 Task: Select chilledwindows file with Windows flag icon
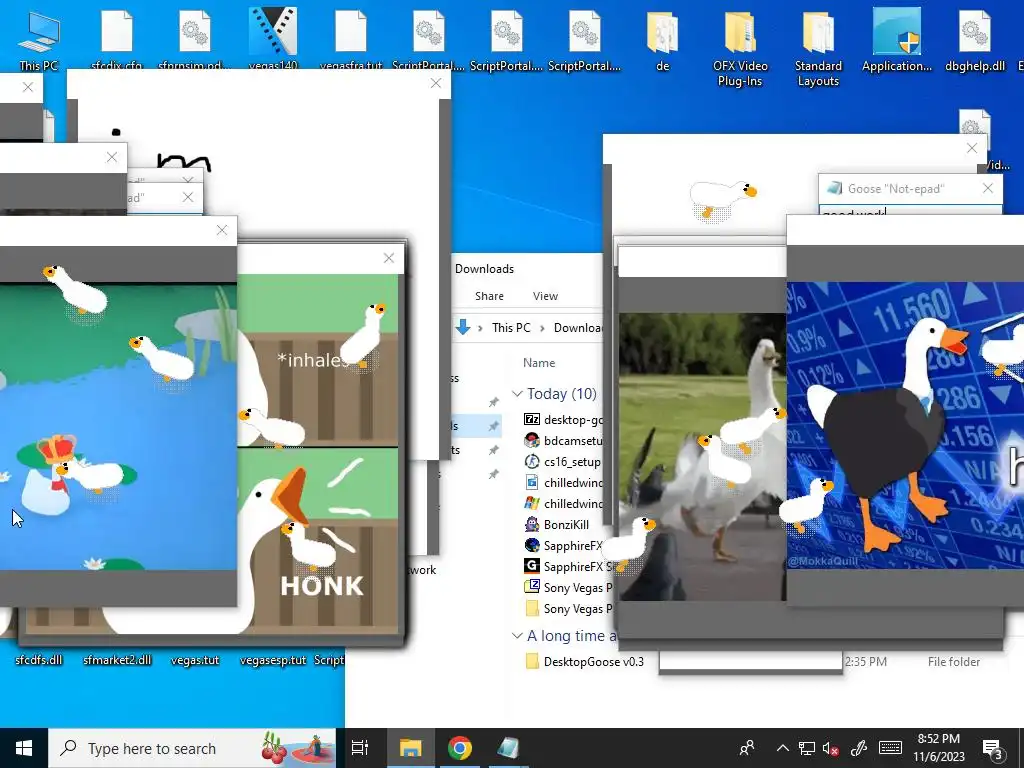(563, 504)
